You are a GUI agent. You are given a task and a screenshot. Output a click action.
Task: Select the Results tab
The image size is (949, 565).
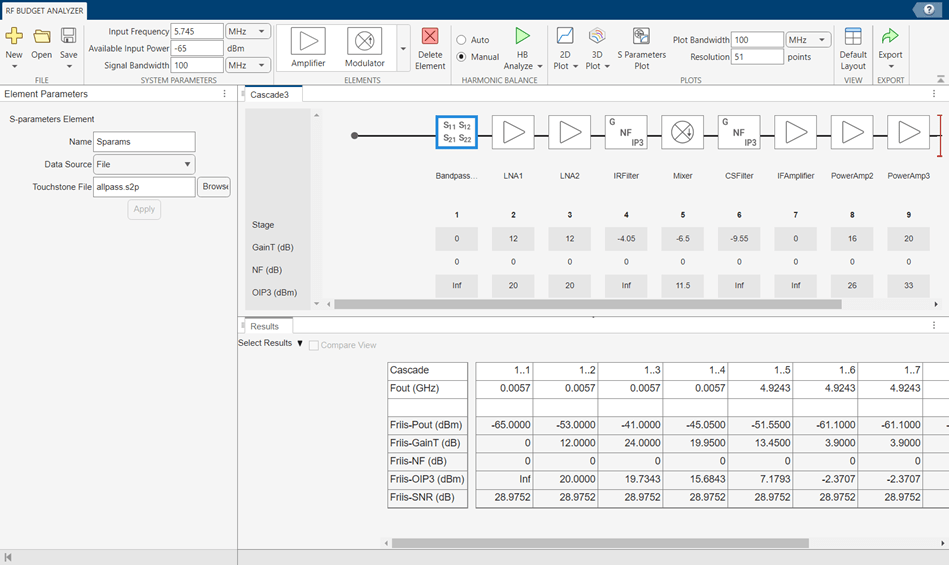[265, 326]
